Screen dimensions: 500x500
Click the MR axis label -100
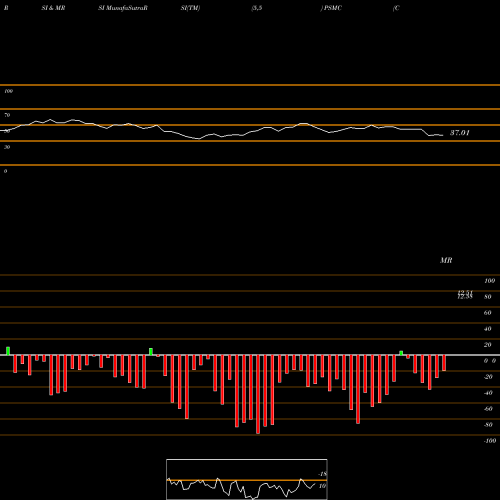click(490, 441)
